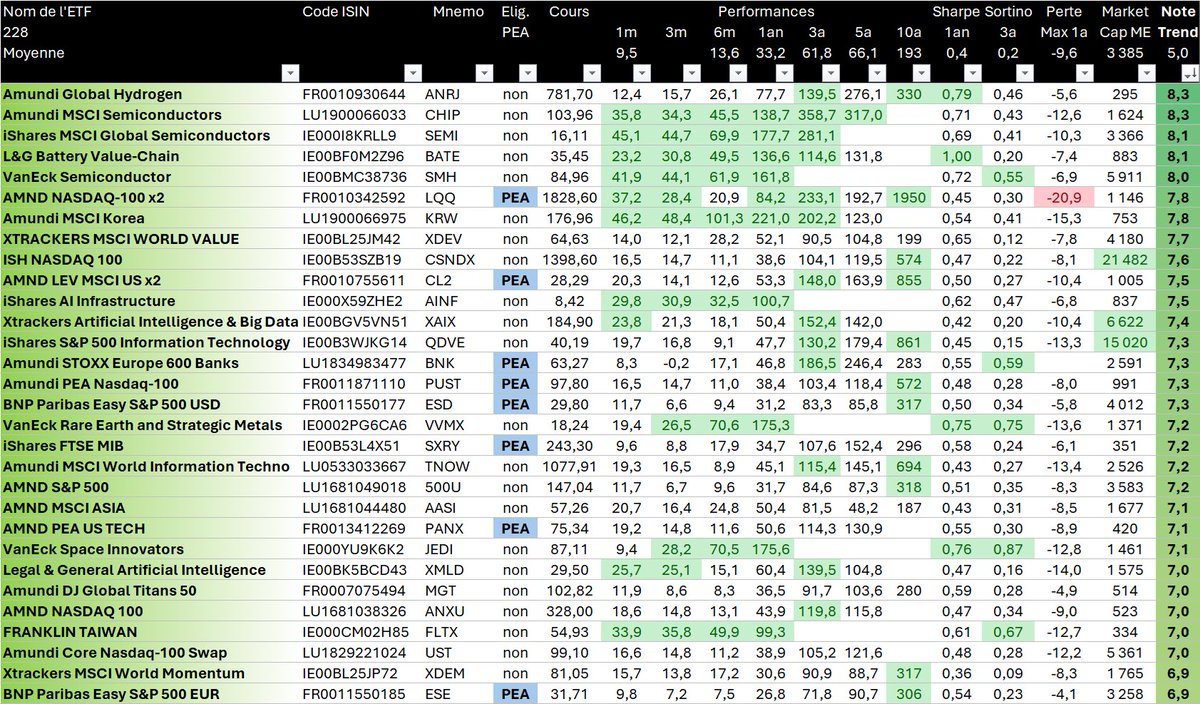The height and width of the screenshot is (704, 1200).
Task: Select the Note Trend 7,6 for CSNDX
Action: 1178,260
